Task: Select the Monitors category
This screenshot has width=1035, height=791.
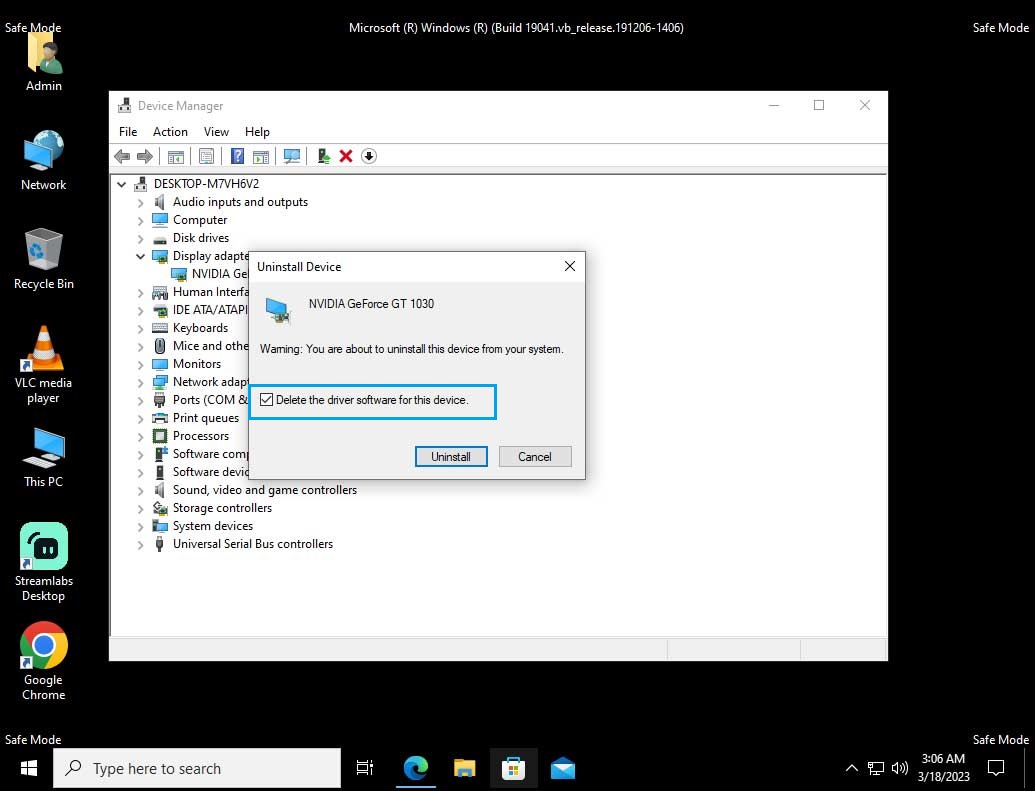Action: tap(196, 363)
